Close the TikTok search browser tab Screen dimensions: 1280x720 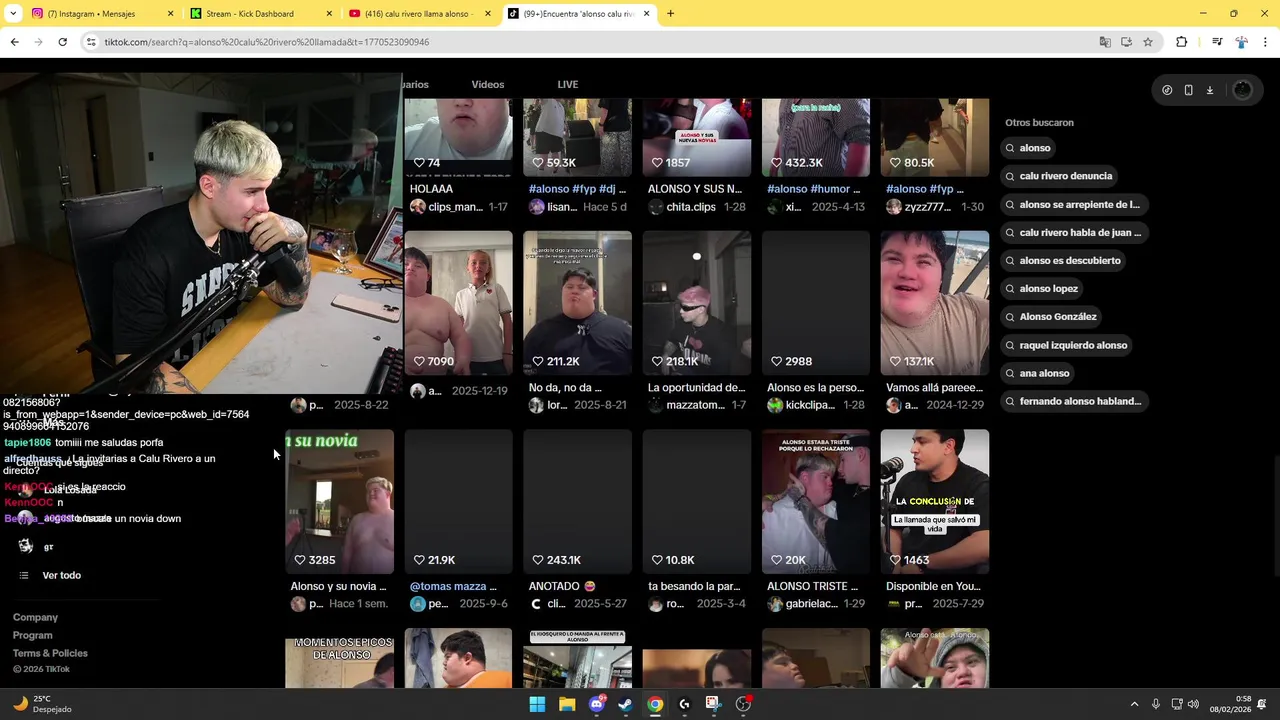tap(646, 14)
